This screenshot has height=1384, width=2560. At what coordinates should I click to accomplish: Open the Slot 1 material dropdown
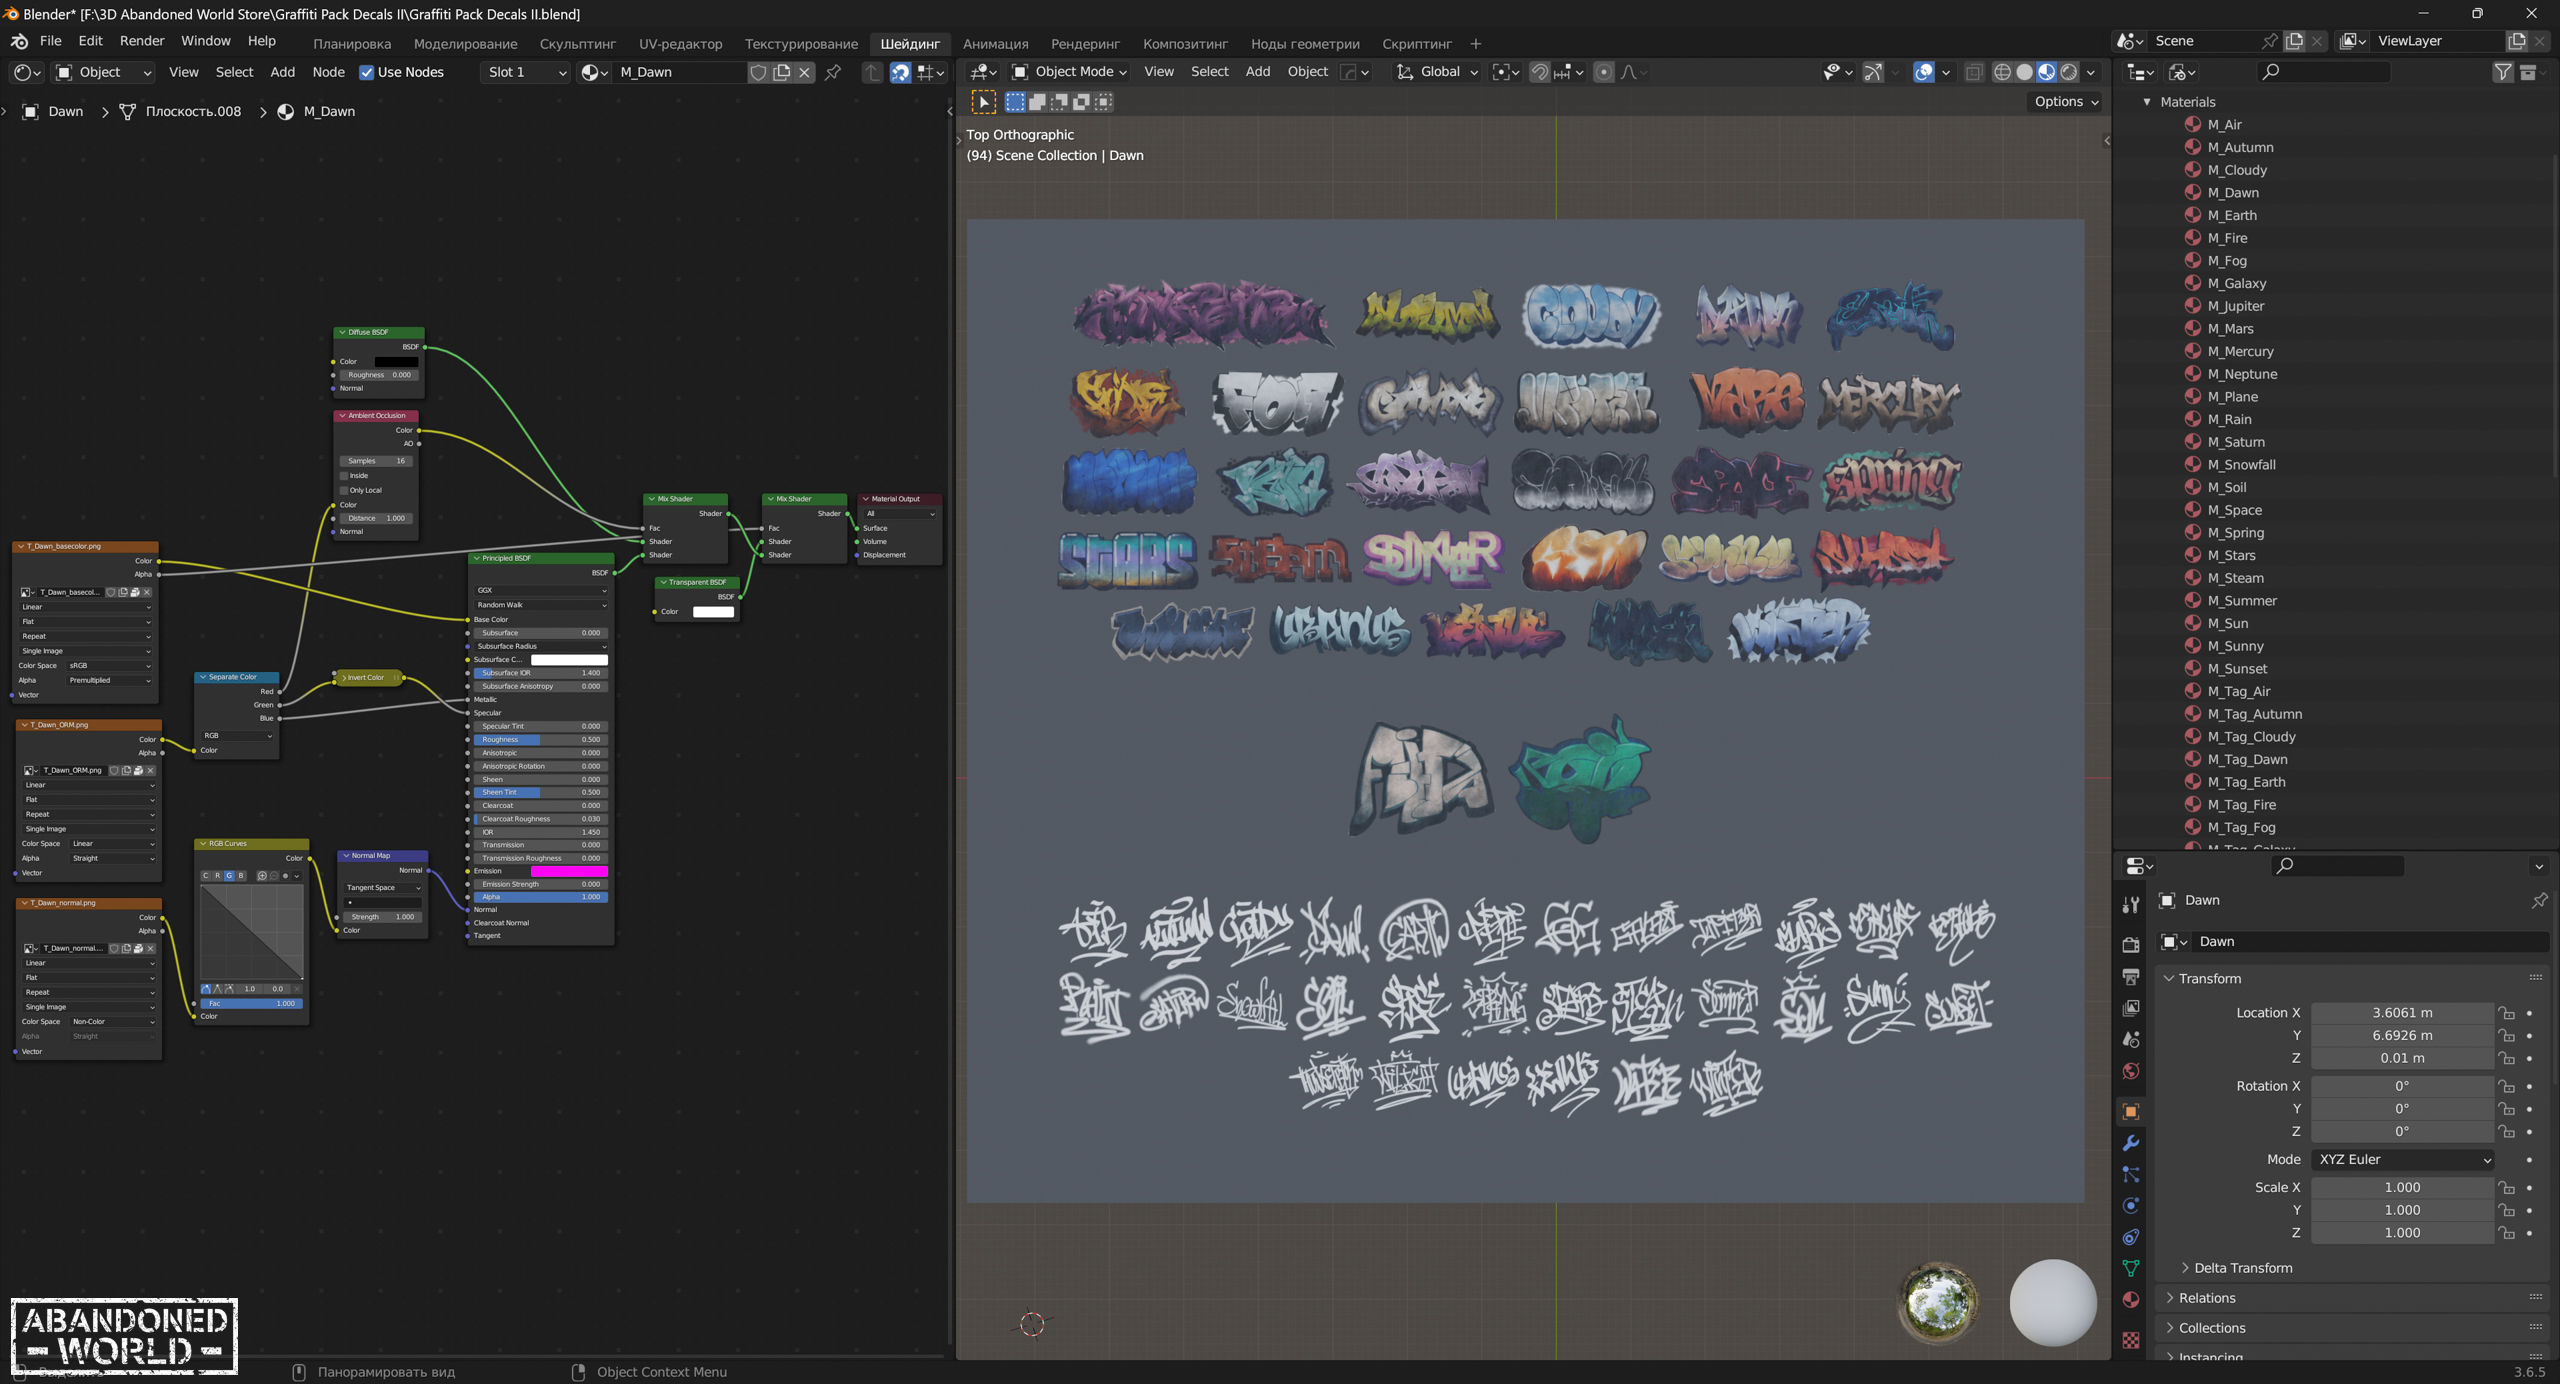[x=526, y=72]
